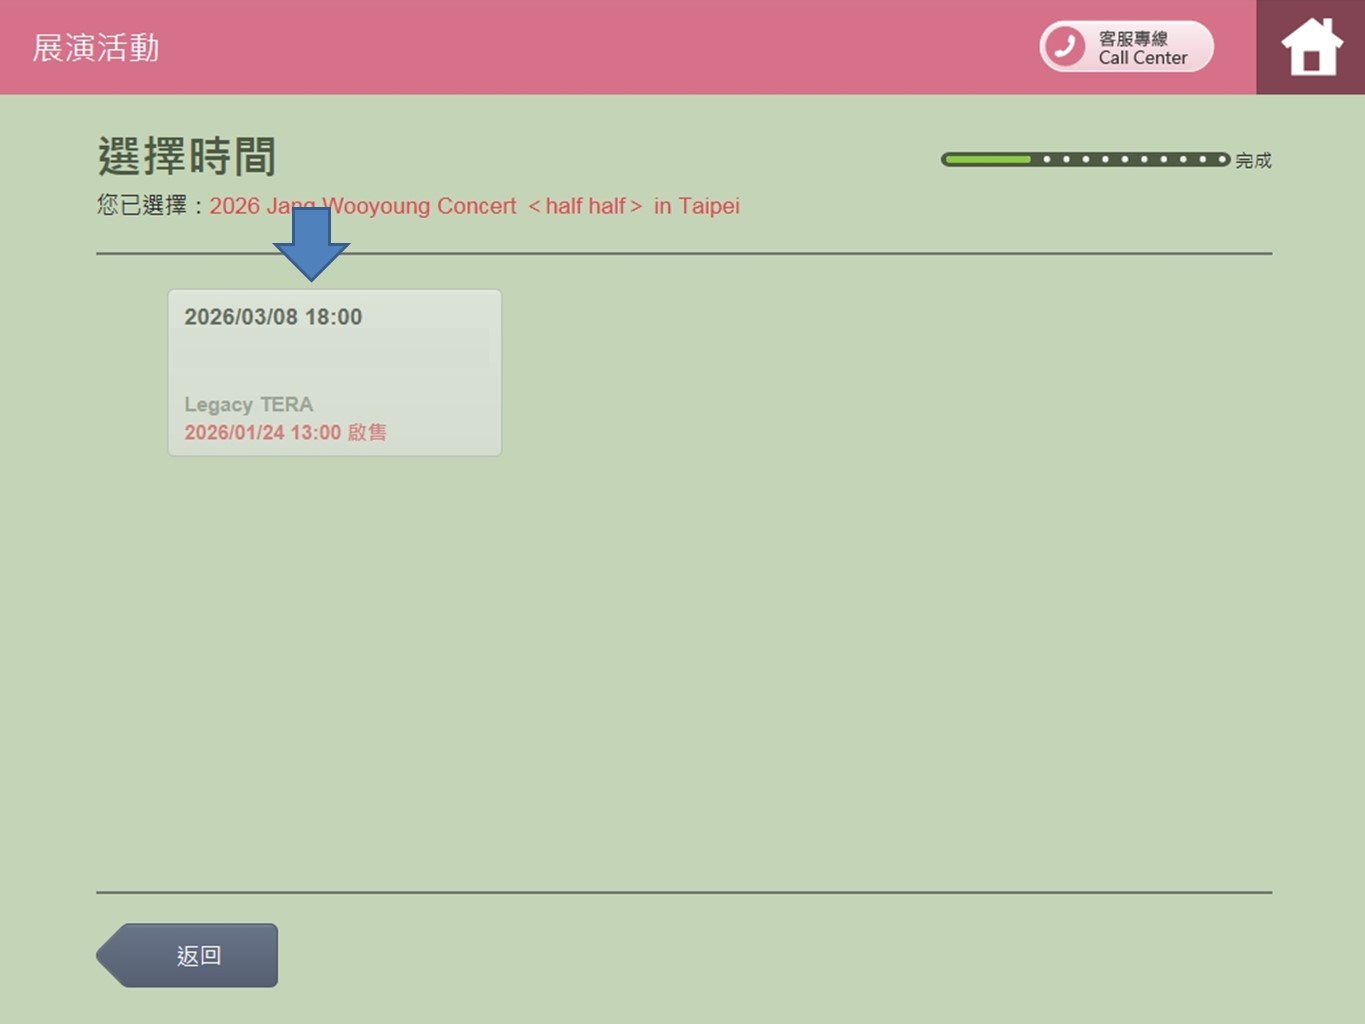
Task: Click the Wooyoung Concert event name
Action: point(420,206)
